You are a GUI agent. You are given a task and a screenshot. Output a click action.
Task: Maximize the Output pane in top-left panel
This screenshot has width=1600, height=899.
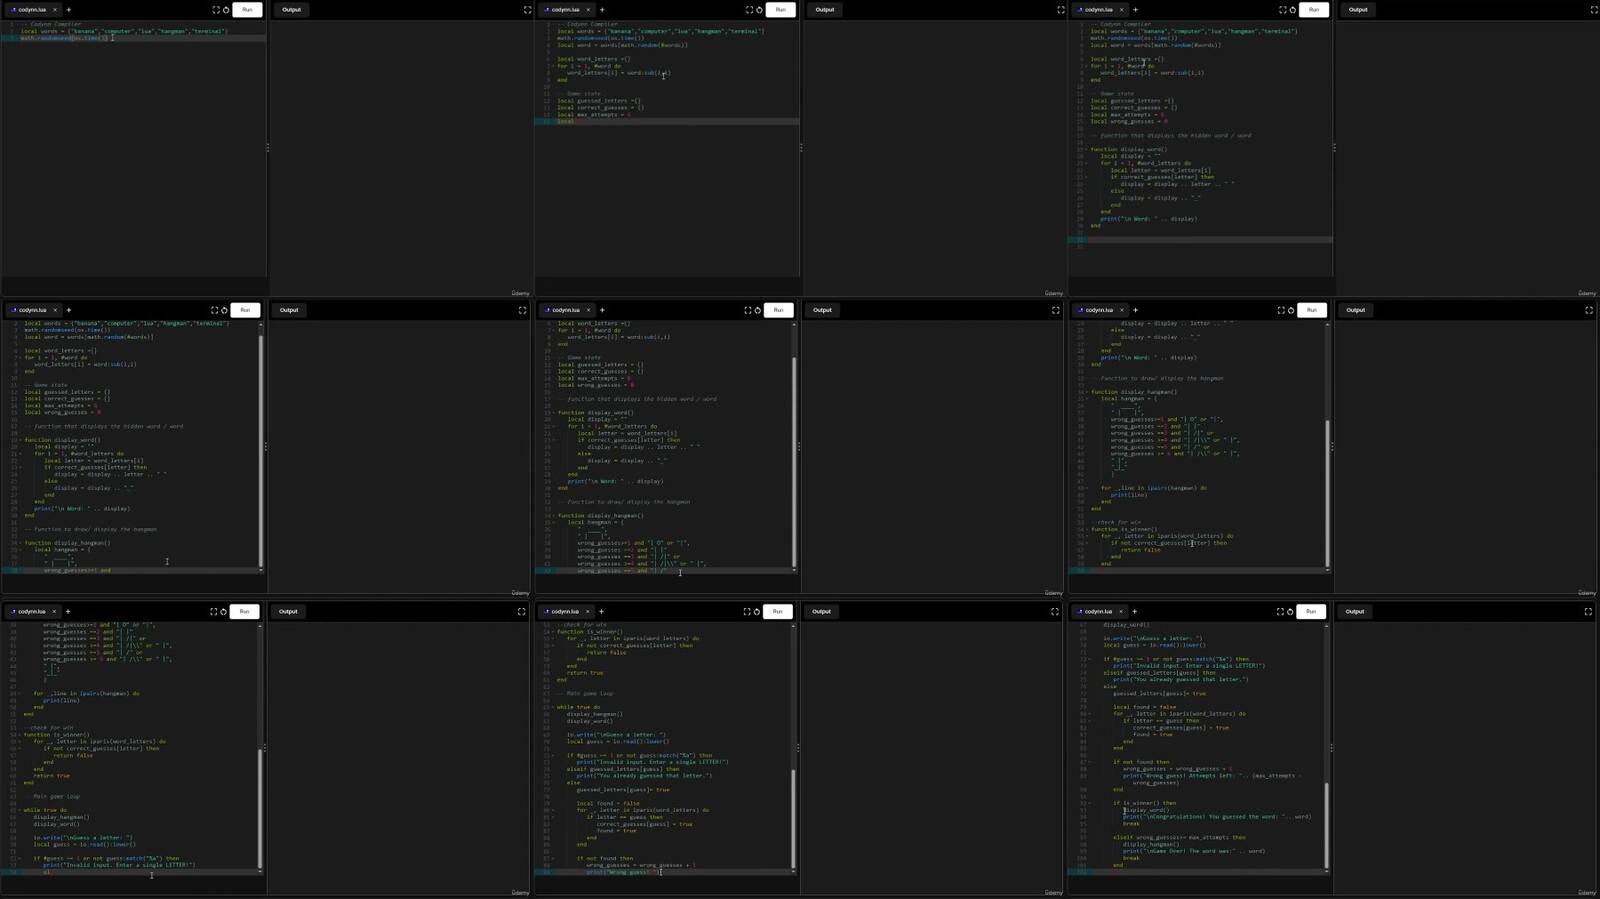[528, 10]
